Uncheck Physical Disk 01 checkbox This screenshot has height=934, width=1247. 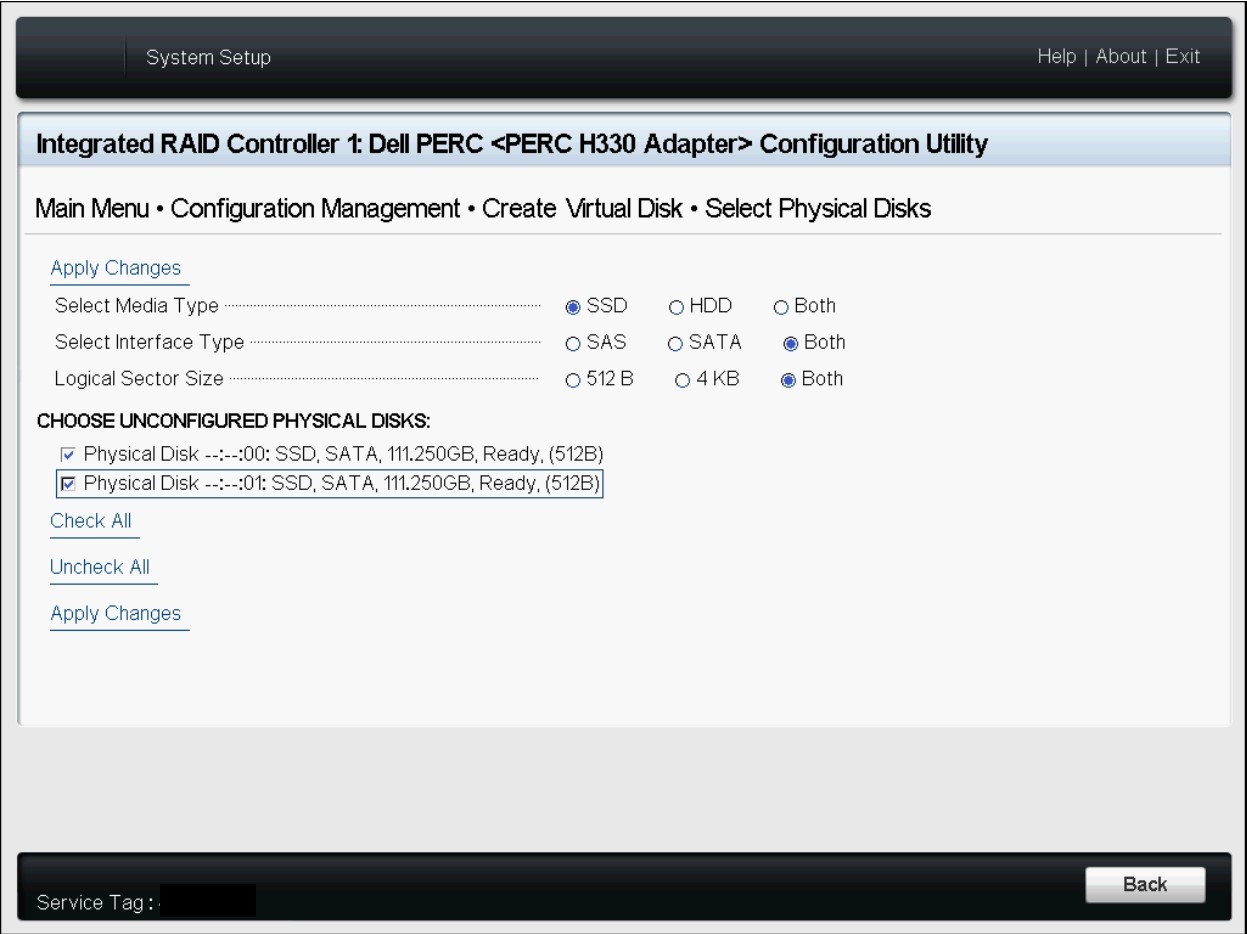click(x=68, y=484)
